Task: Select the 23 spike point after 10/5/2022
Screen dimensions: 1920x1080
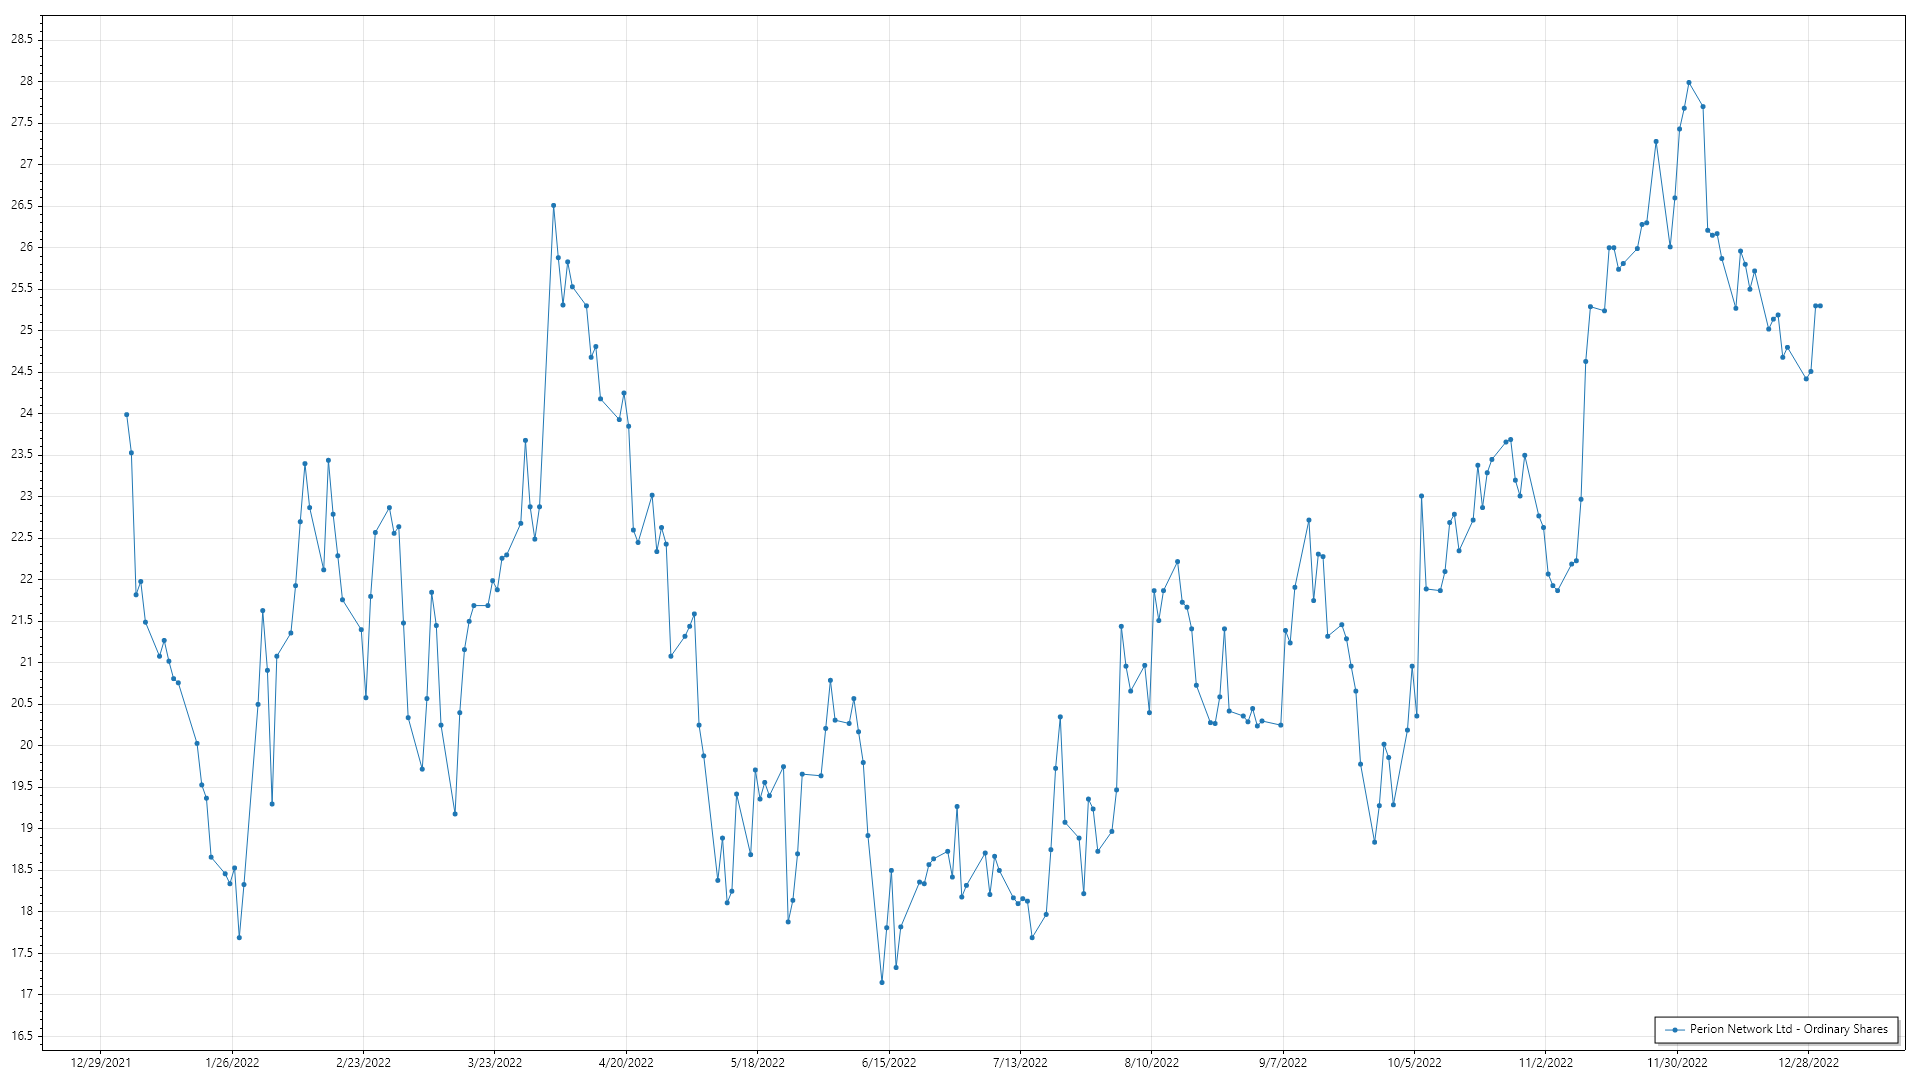Action: (x=1421, y=496)
